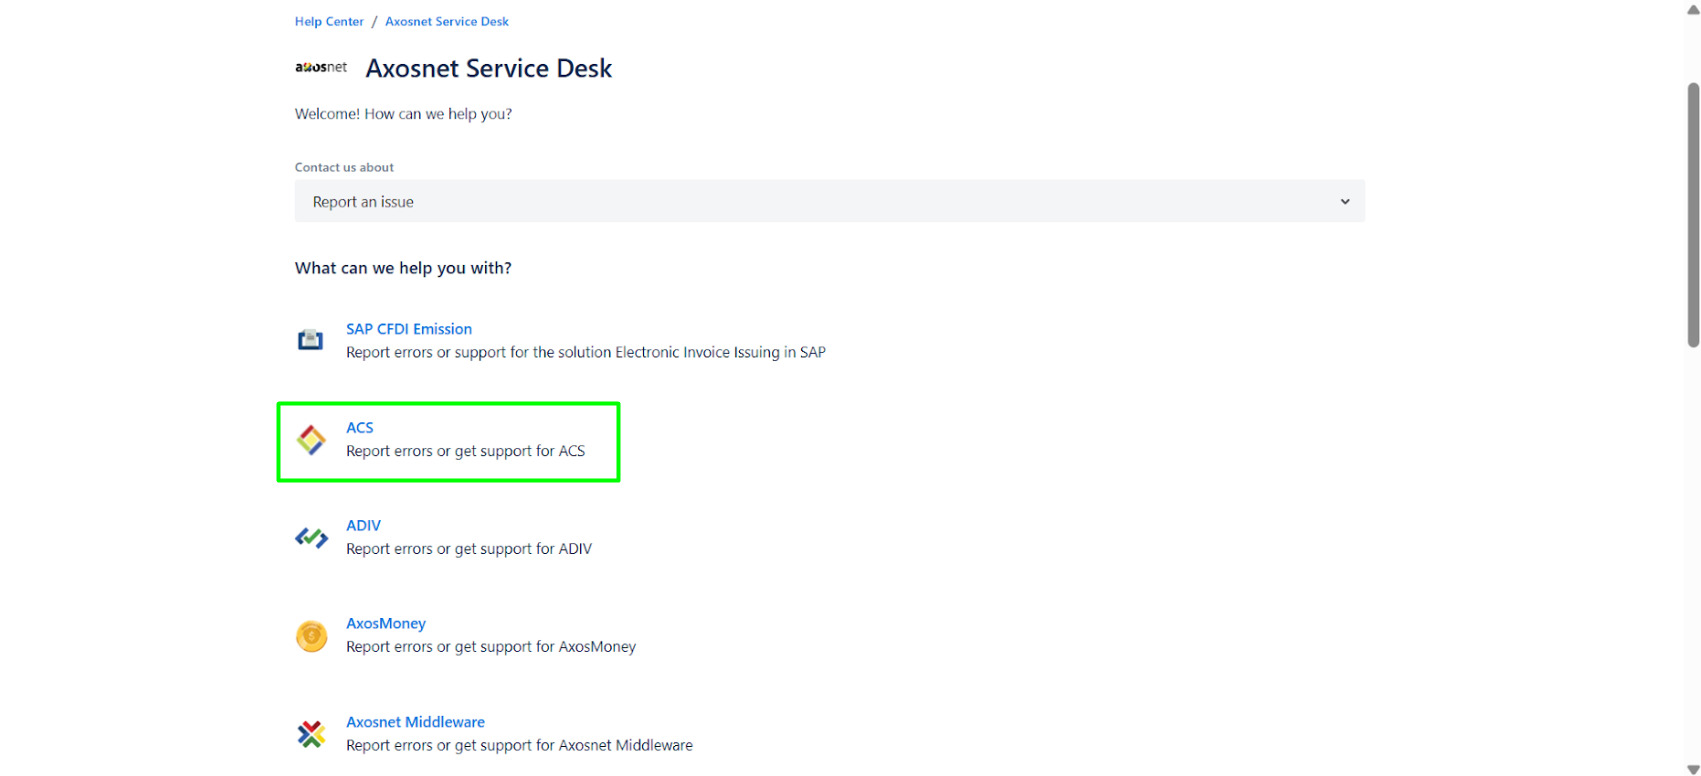Click the Axosnet logo icon

(320, 67)
